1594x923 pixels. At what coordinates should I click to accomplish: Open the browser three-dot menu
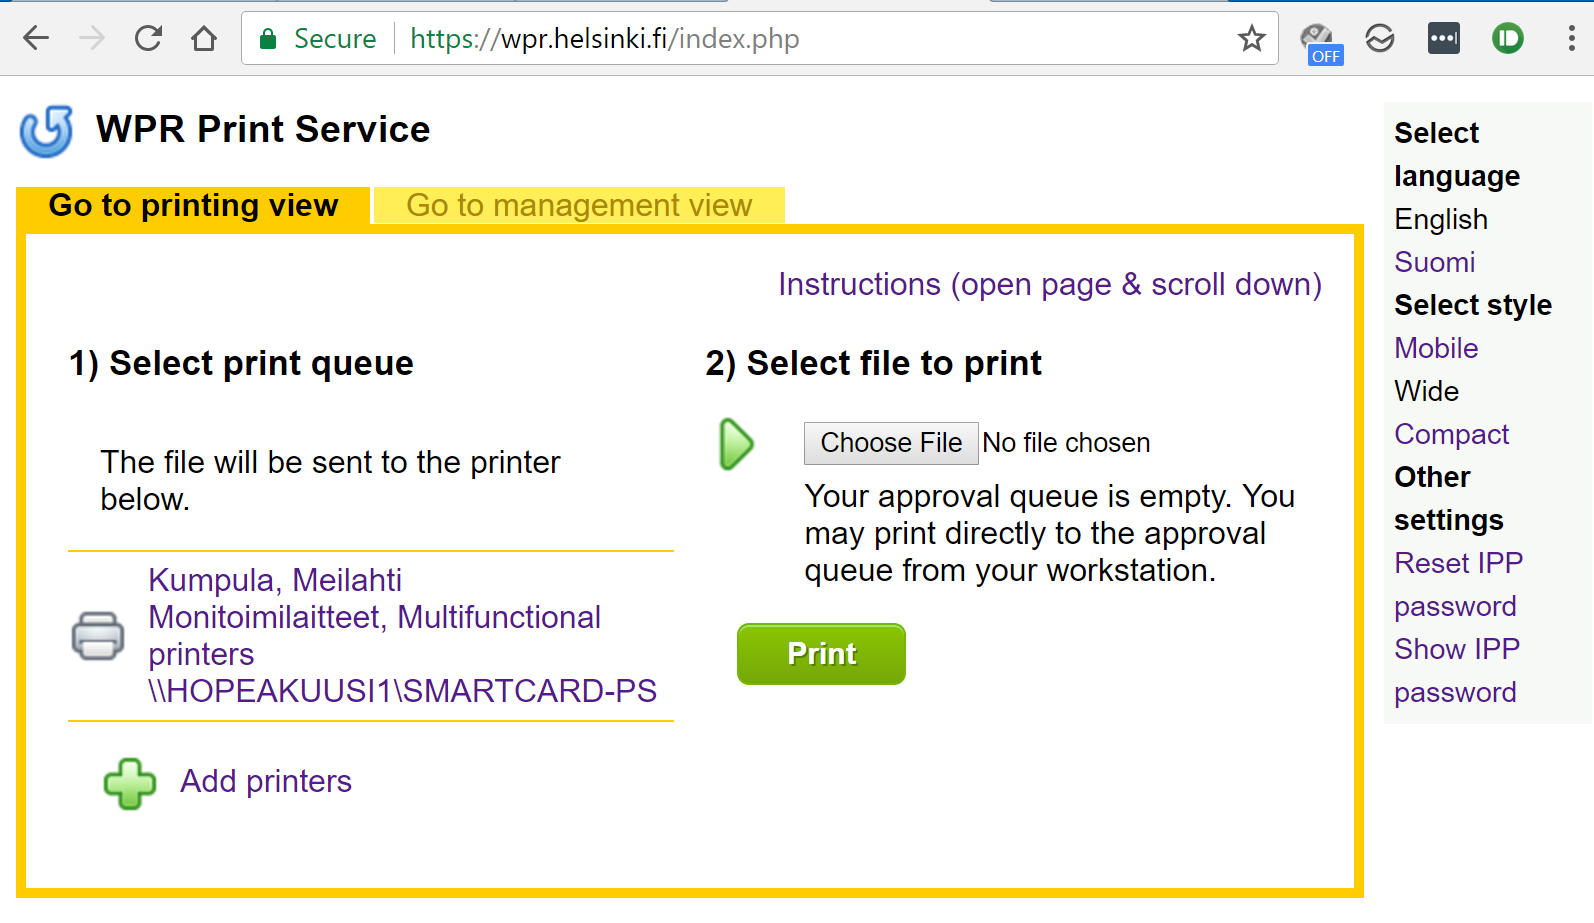1571,39
